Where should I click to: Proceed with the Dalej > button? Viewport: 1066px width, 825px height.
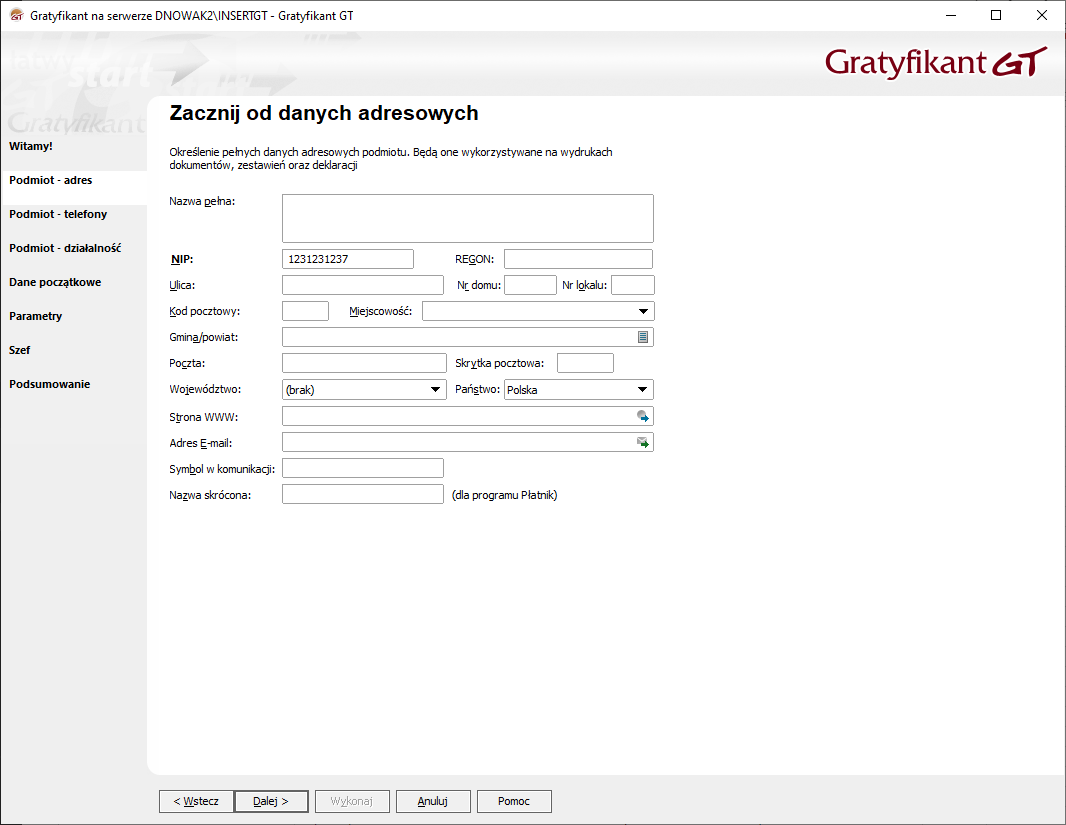[271, 801]
